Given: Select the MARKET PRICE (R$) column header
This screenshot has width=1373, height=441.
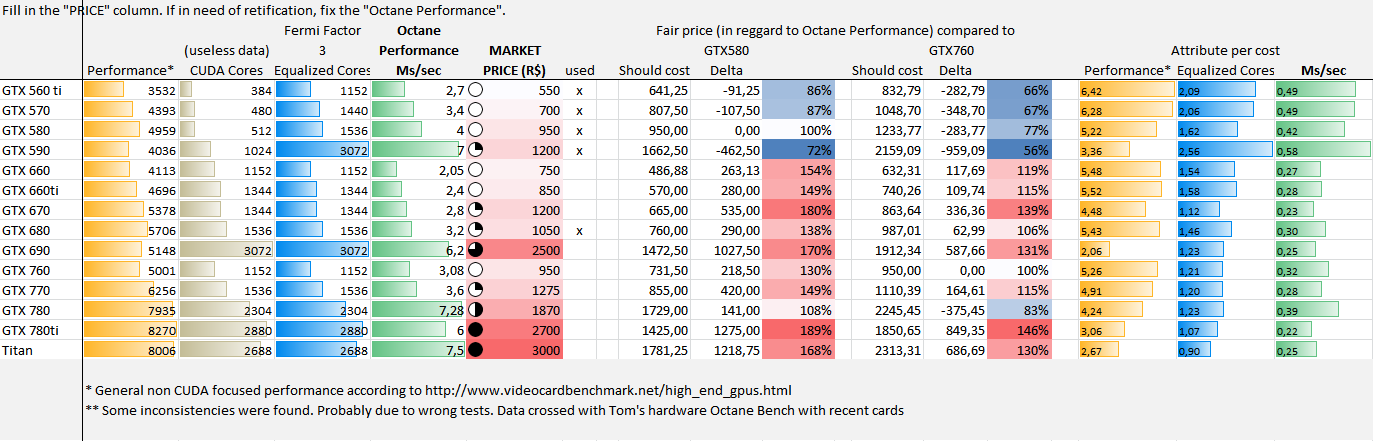Looking at the screenshot, I should [x=515, y=60].
